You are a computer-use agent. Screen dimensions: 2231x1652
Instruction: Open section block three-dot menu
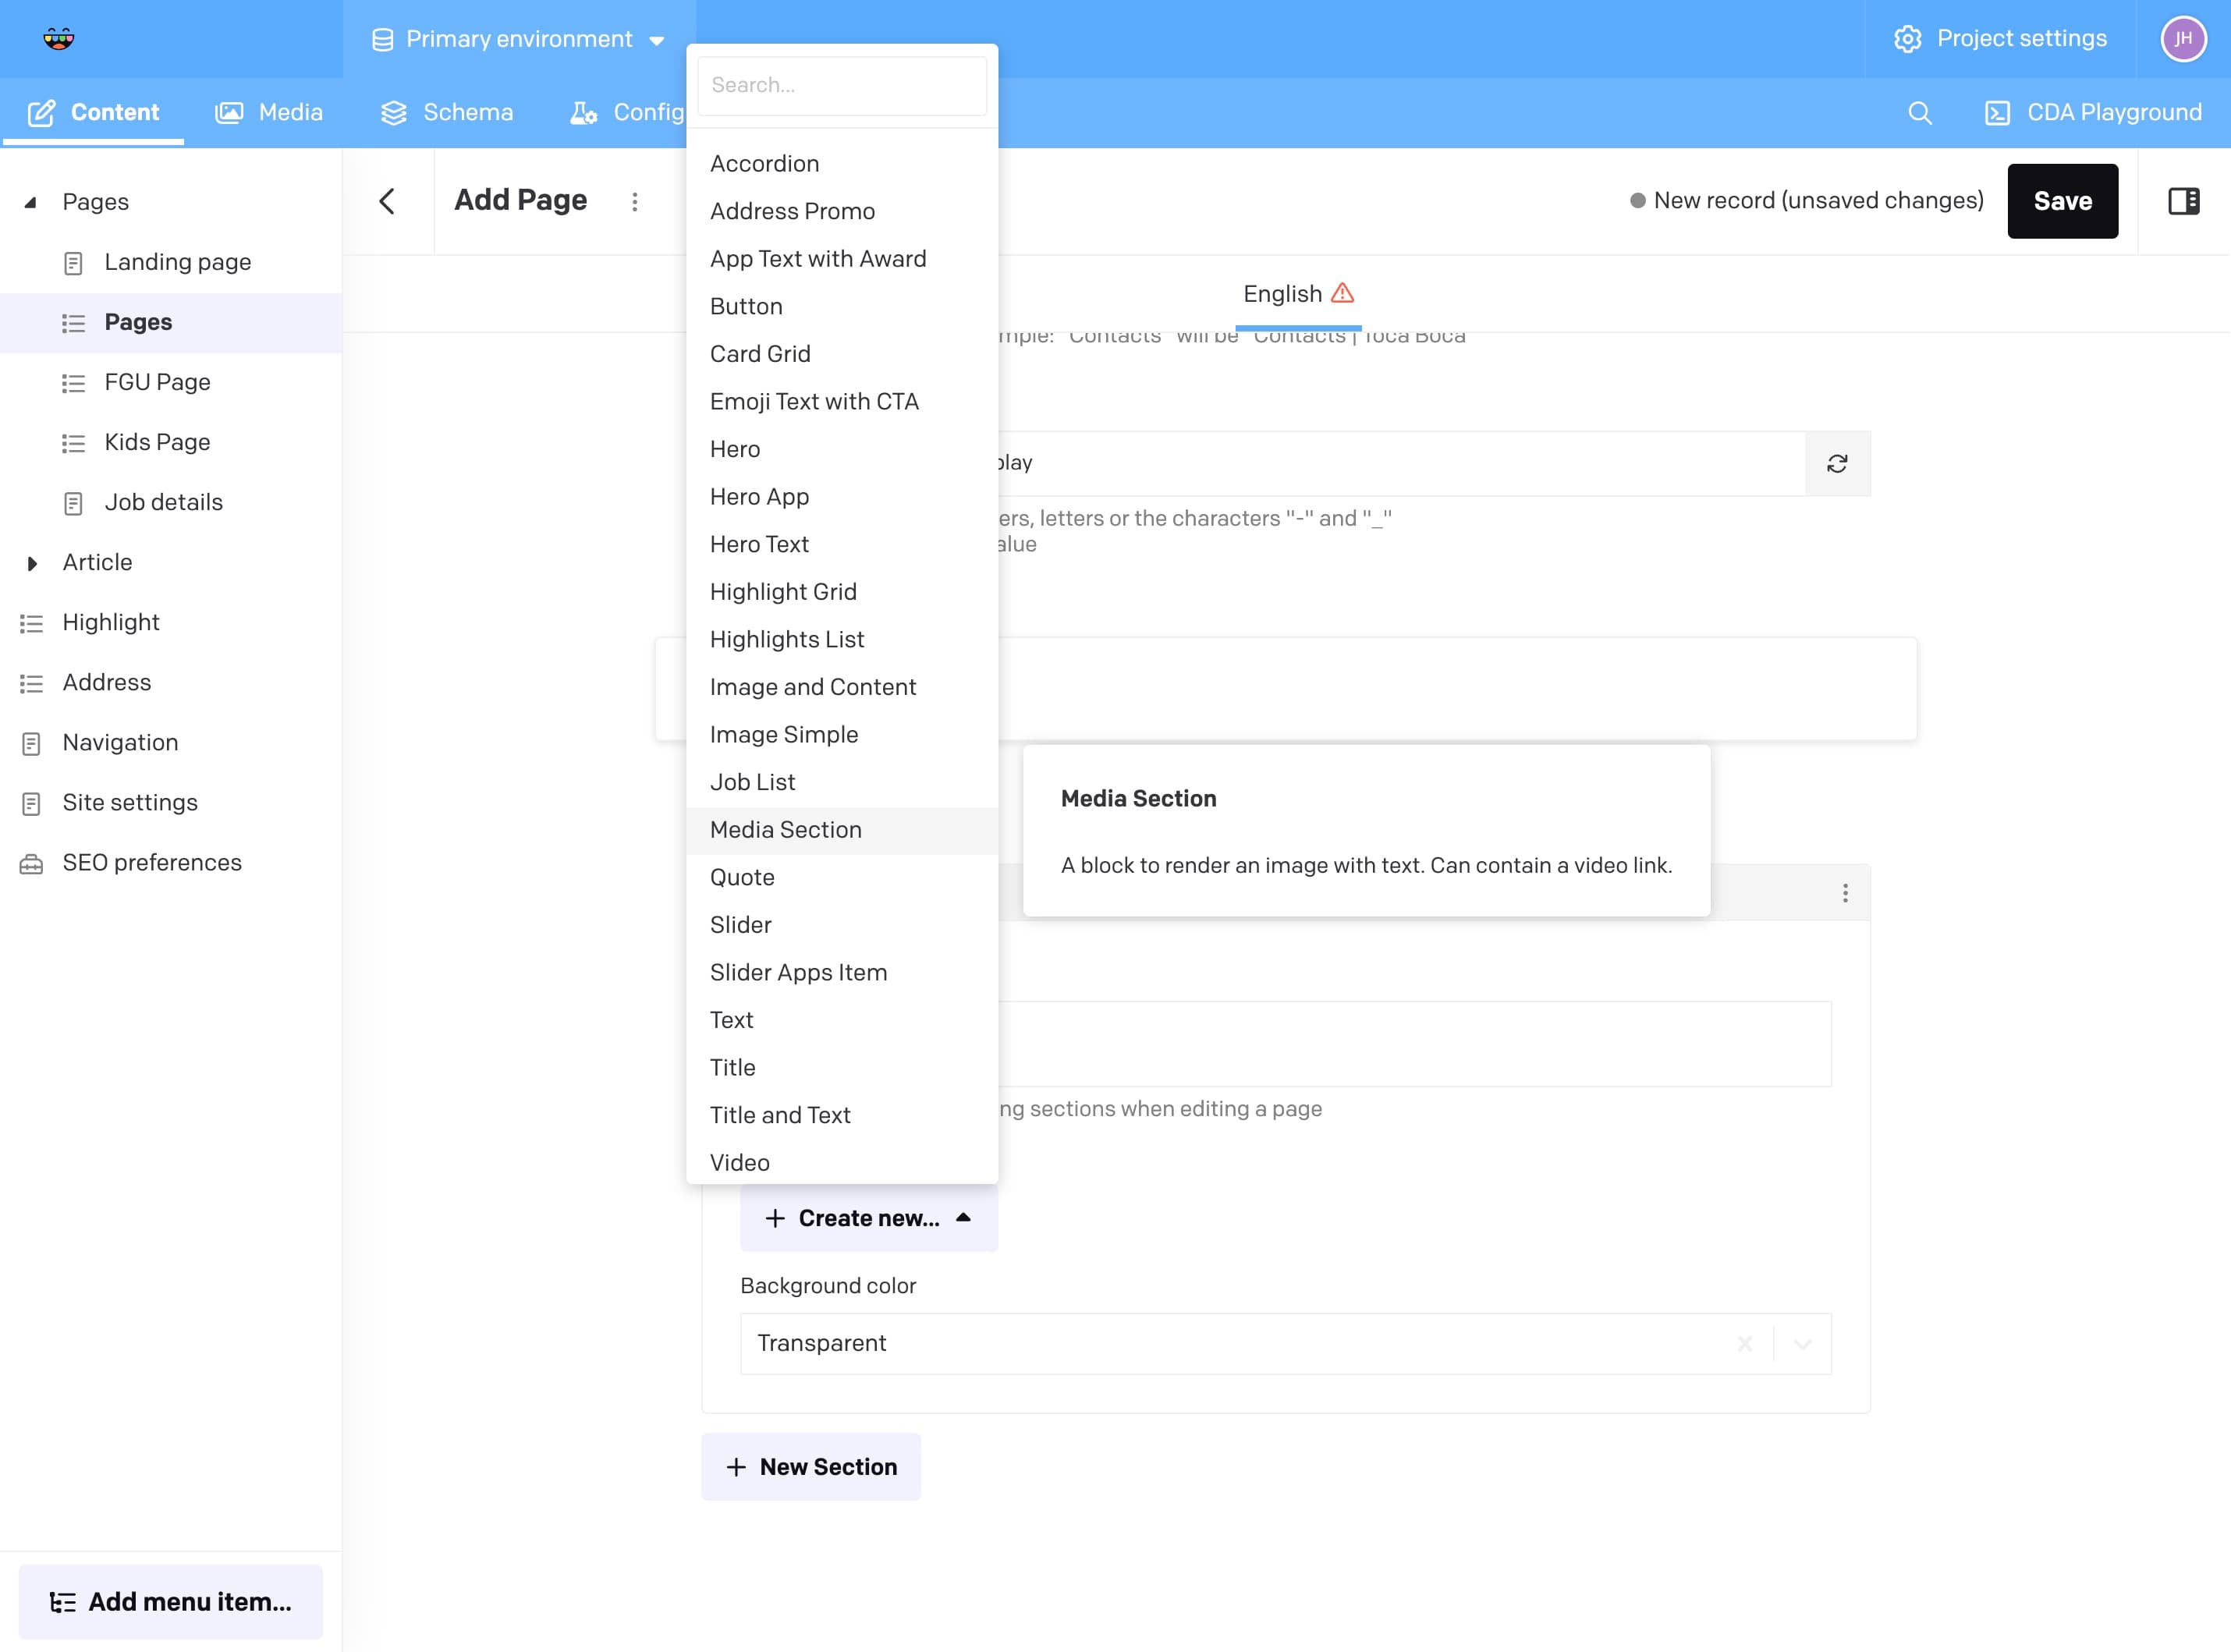point(1845,893)
